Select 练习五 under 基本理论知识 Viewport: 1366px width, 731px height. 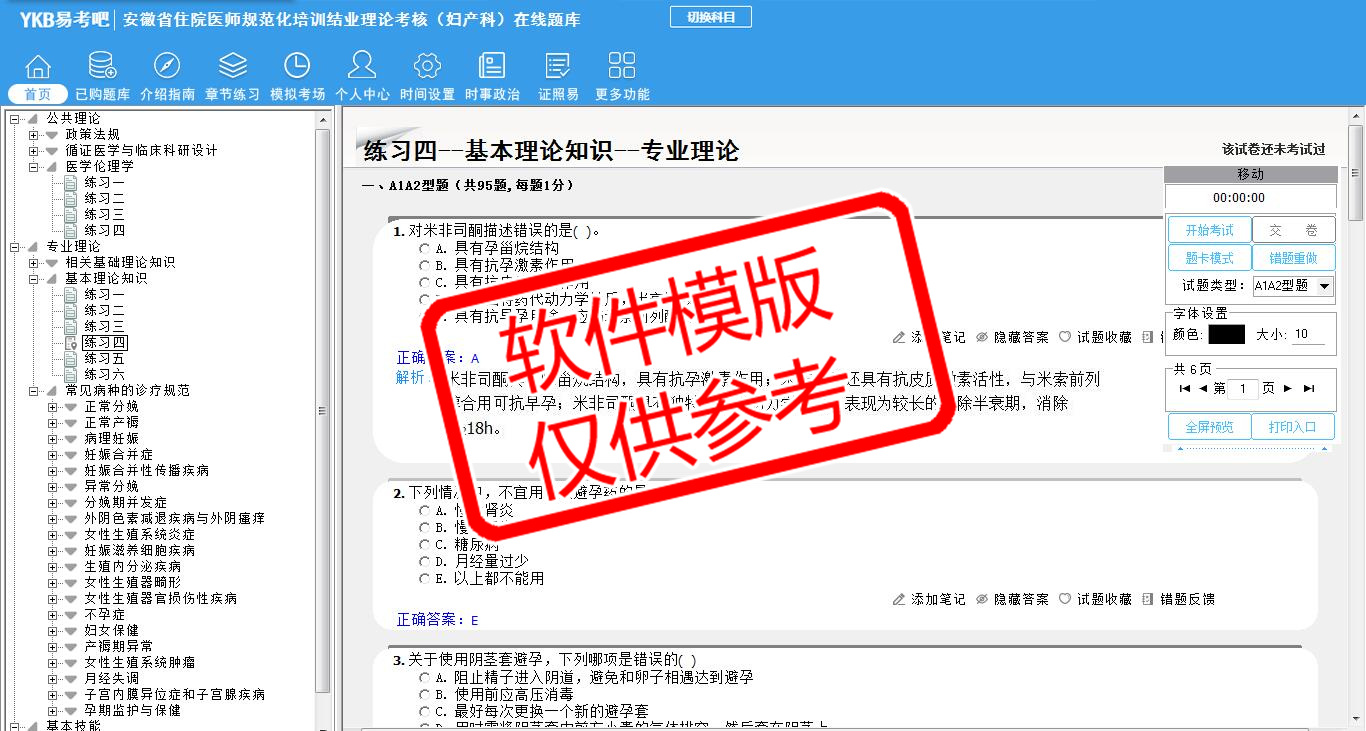104,359
